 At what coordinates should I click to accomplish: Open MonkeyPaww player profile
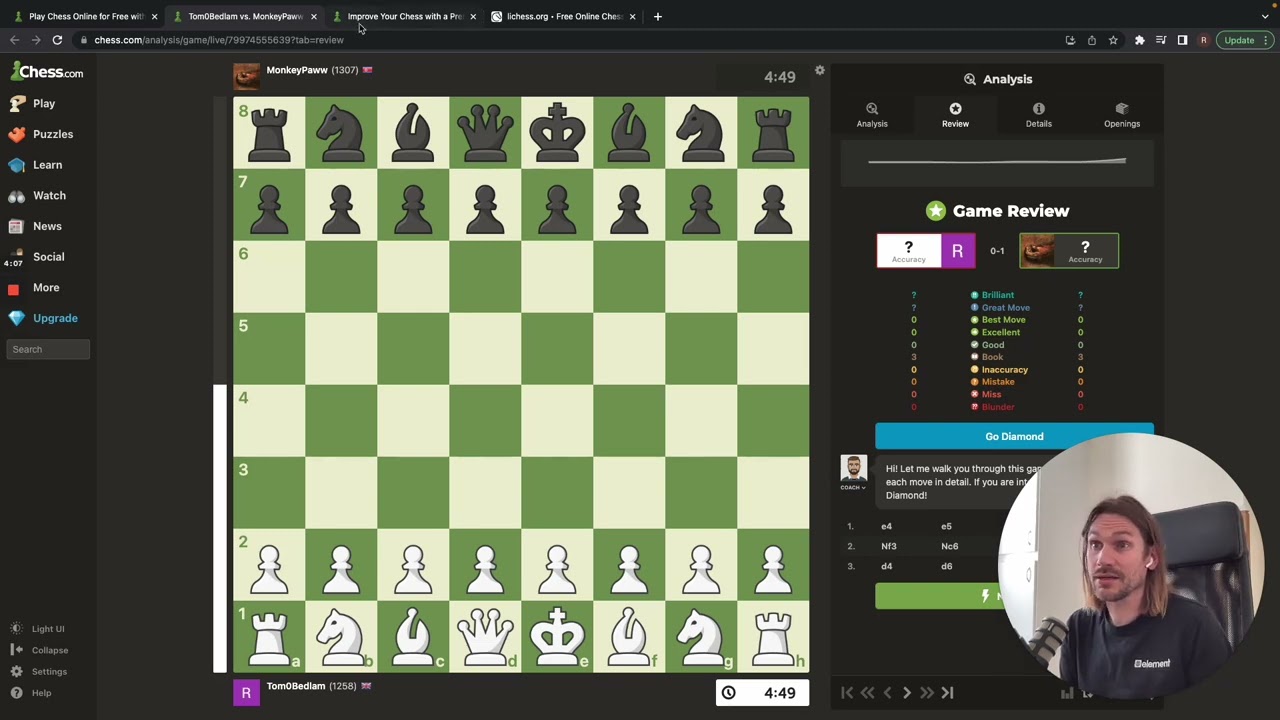(x=297, y=70)
